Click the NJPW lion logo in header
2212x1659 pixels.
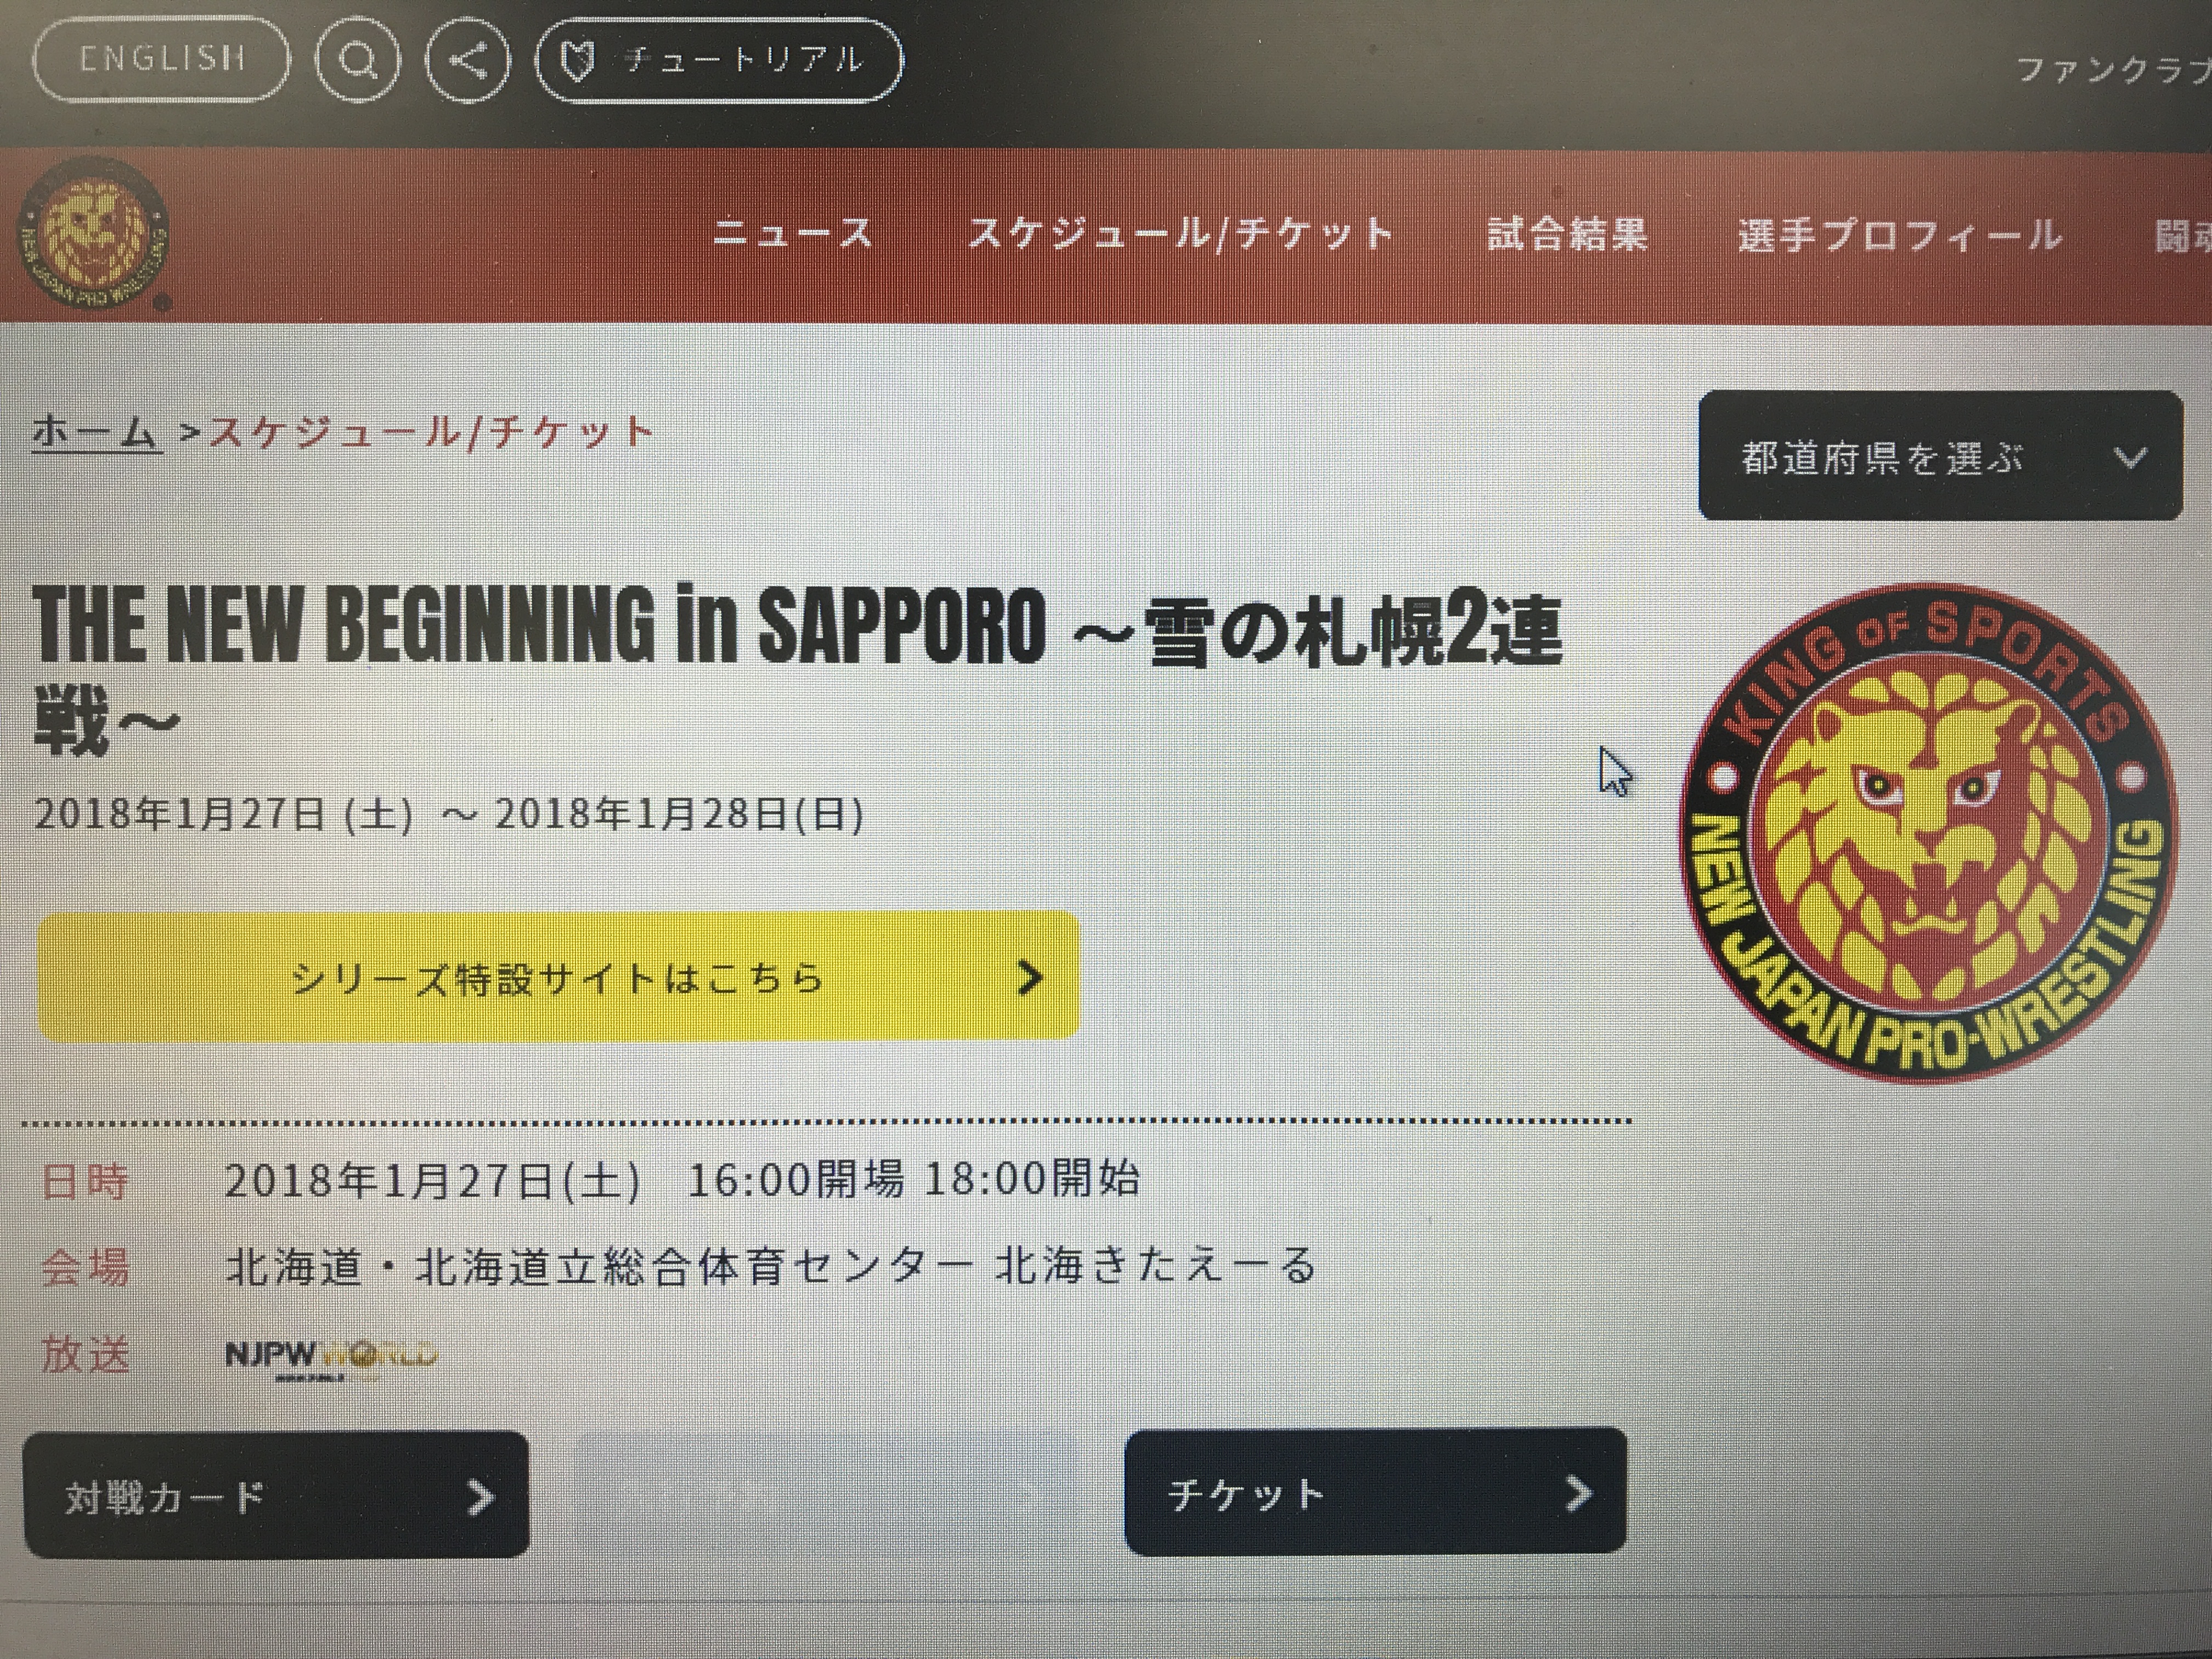93,235
